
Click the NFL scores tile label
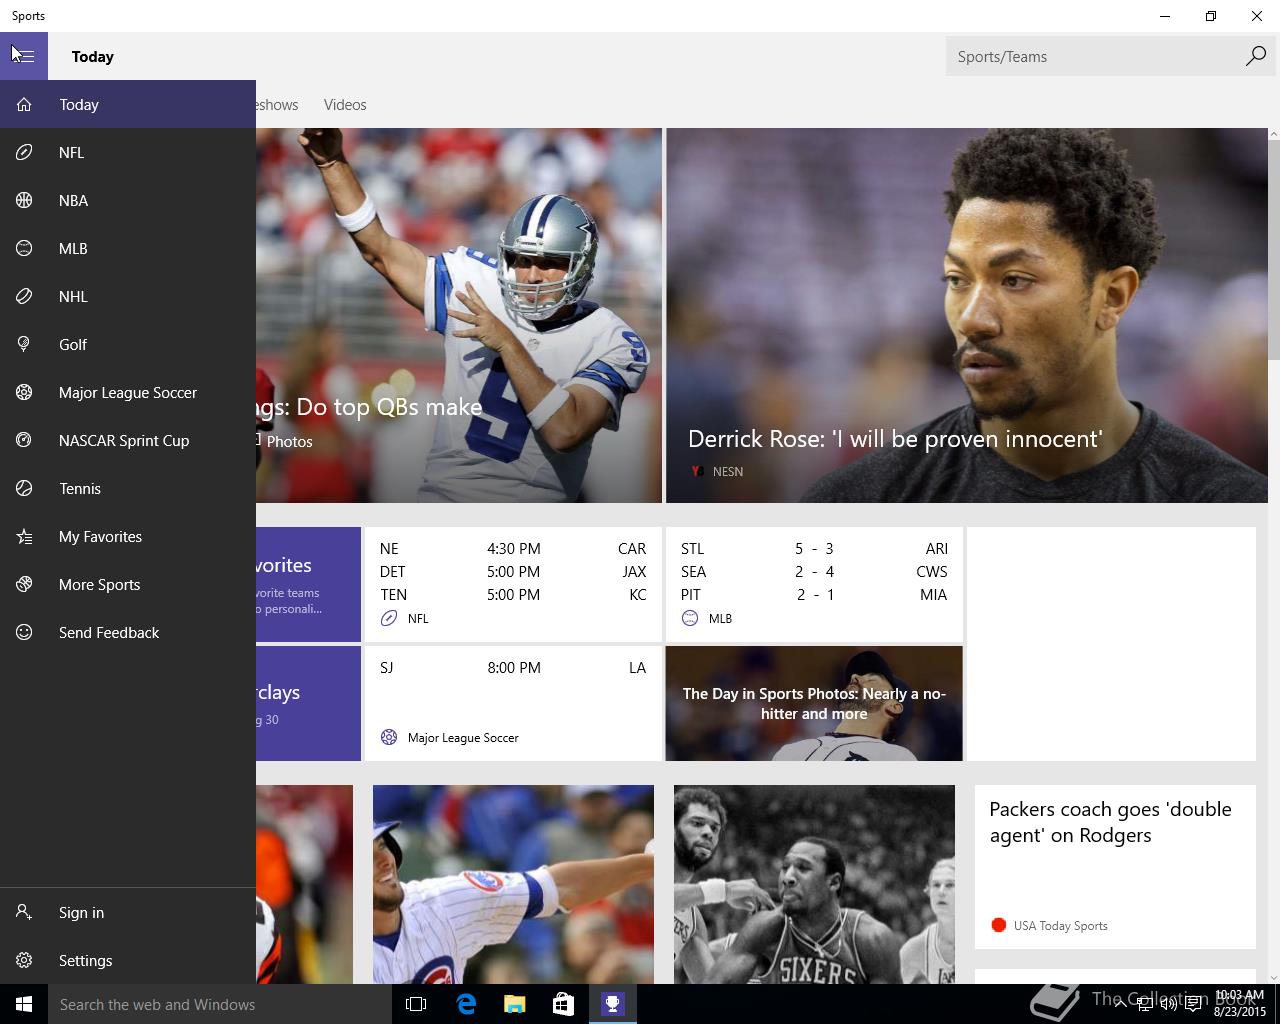point(418,619)
